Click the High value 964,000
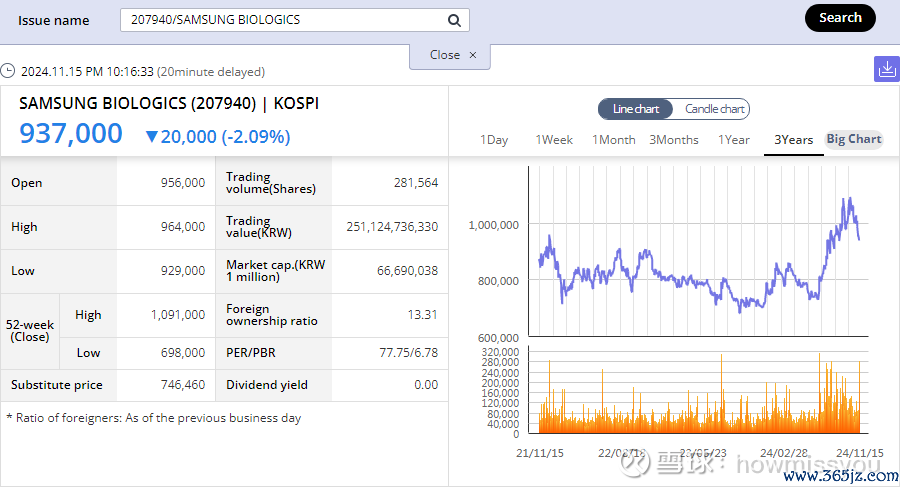This screenshot has width=906, height=491. pos(183,227)
